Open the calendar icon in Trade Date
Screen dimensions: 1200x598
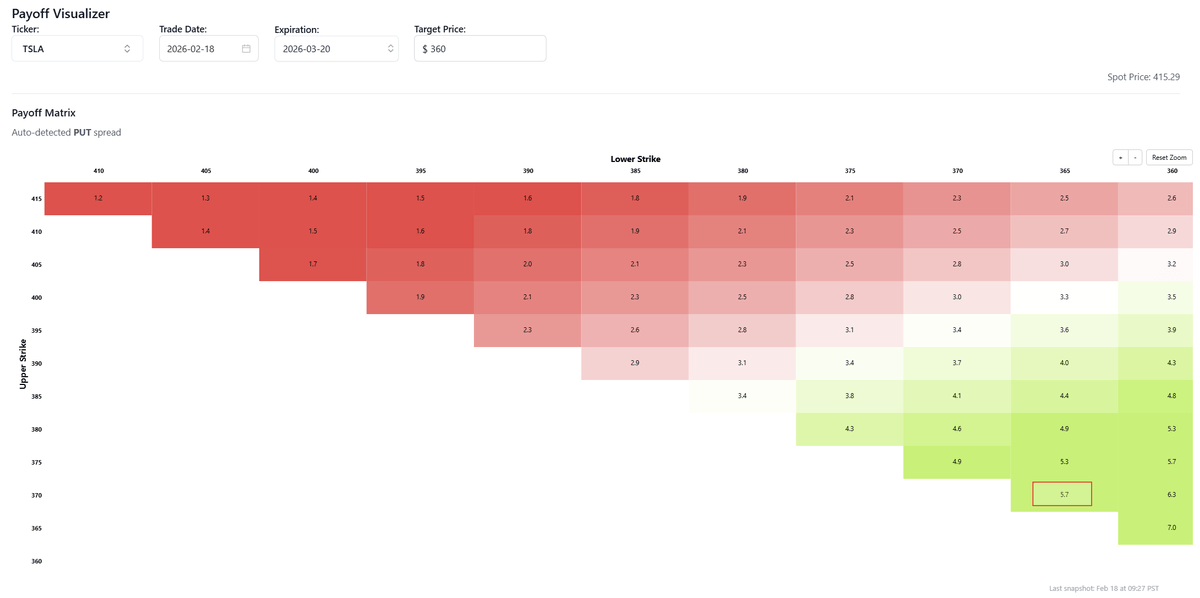pos(246,48)
